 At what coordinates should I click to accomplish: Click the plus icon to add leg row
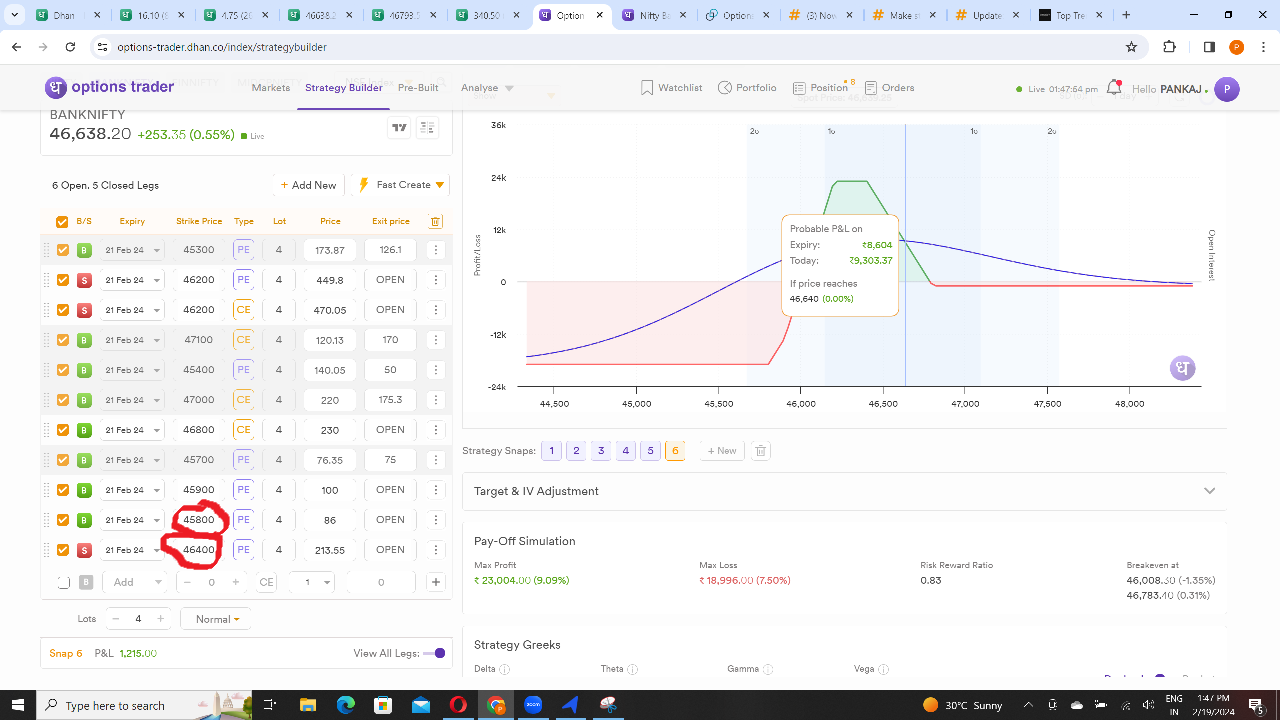(435, 582)
